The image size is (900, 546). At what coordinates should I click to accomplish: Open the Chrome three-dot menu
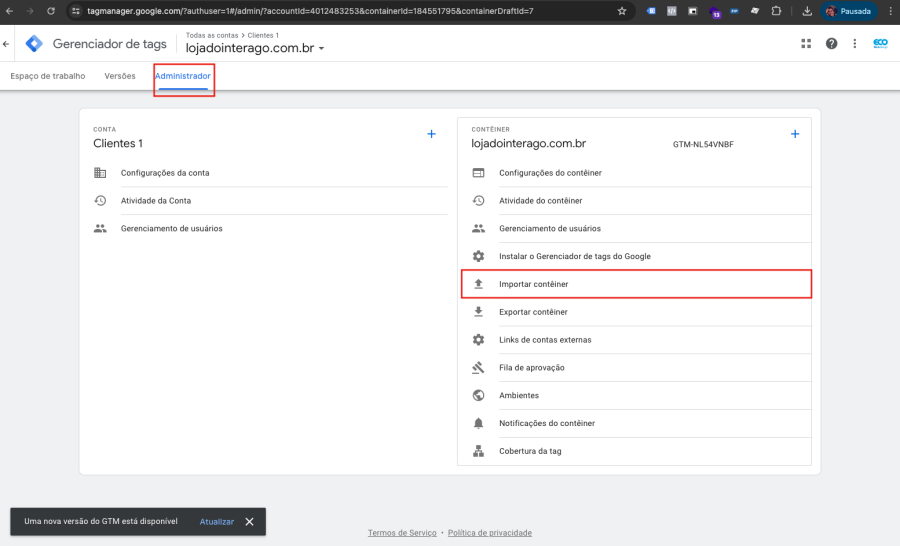(891, 11)
